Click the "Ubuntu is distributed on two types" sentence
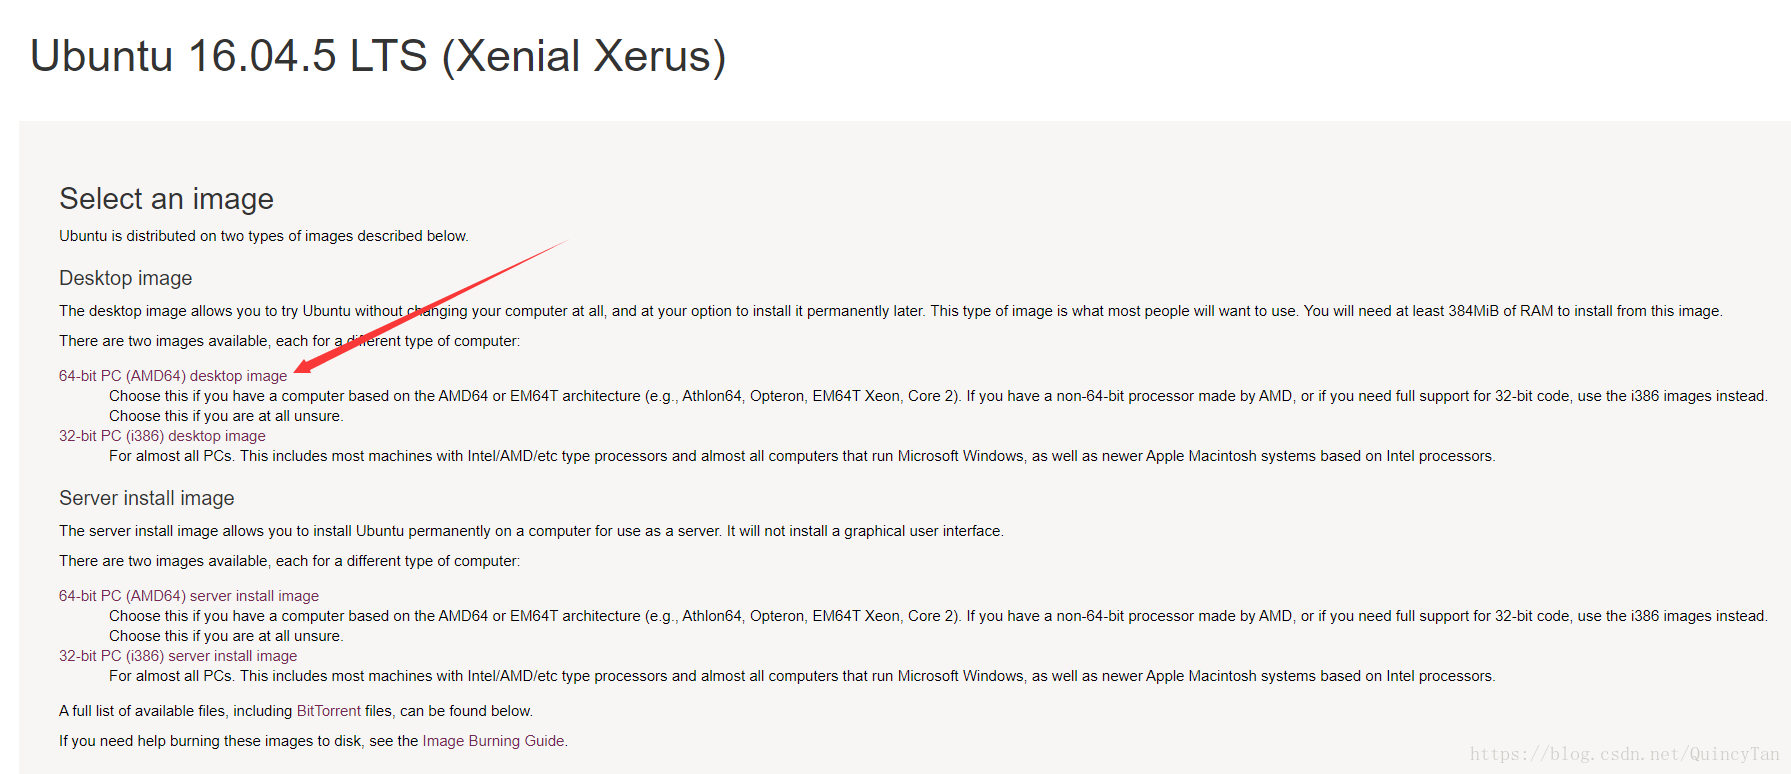1791x774 pixels. [263, 236]
